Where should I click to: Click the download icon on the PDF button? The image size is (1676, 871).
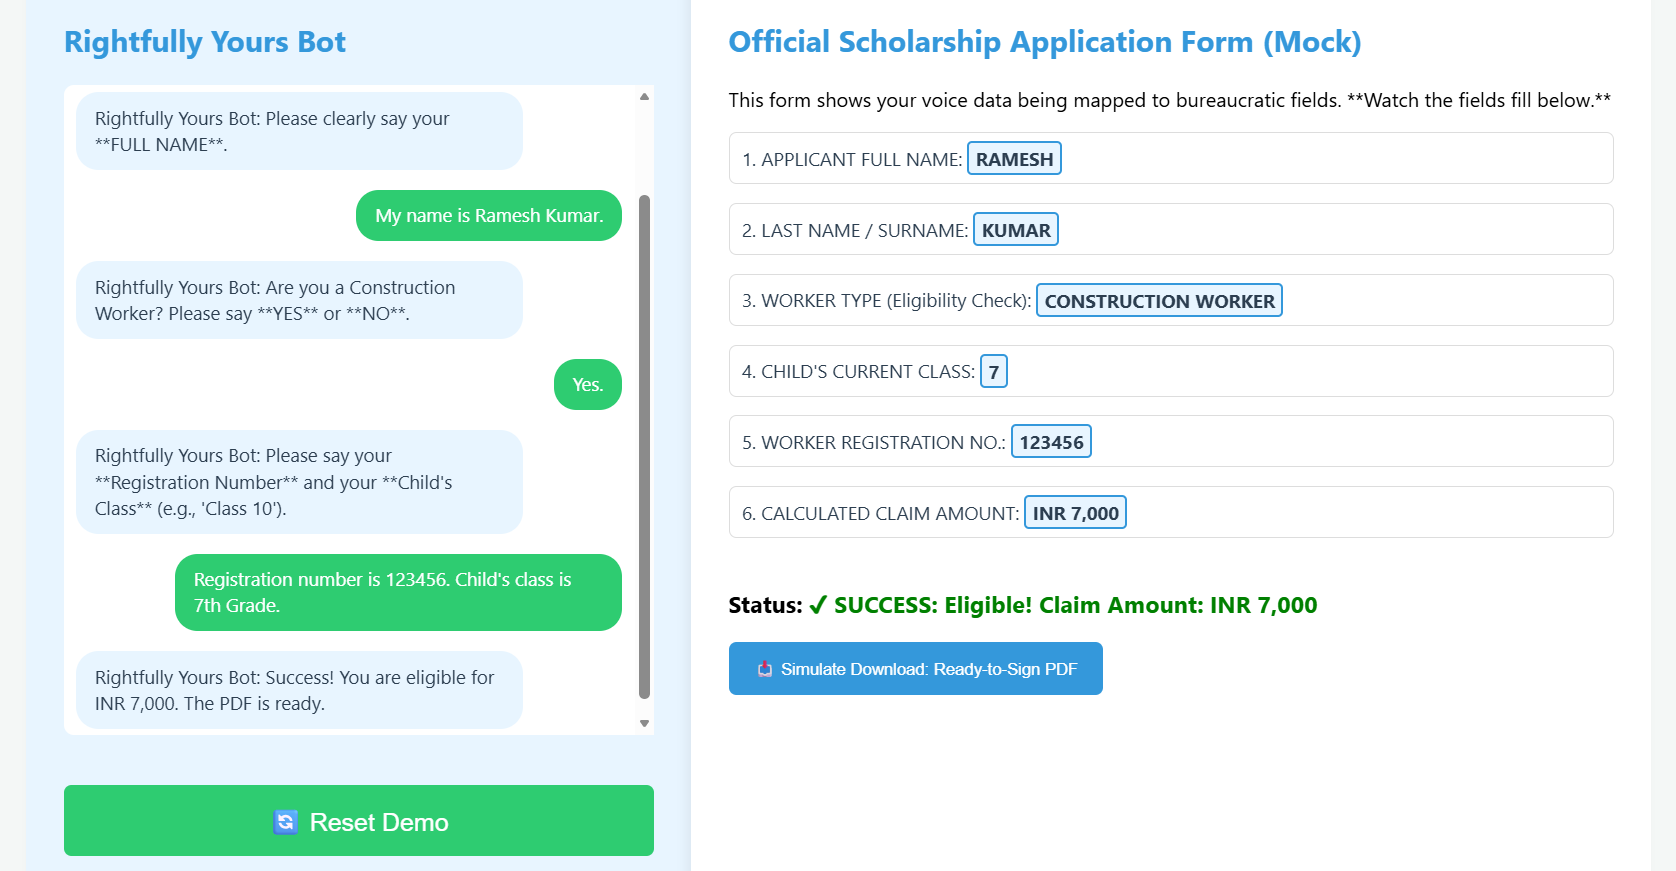765,669
